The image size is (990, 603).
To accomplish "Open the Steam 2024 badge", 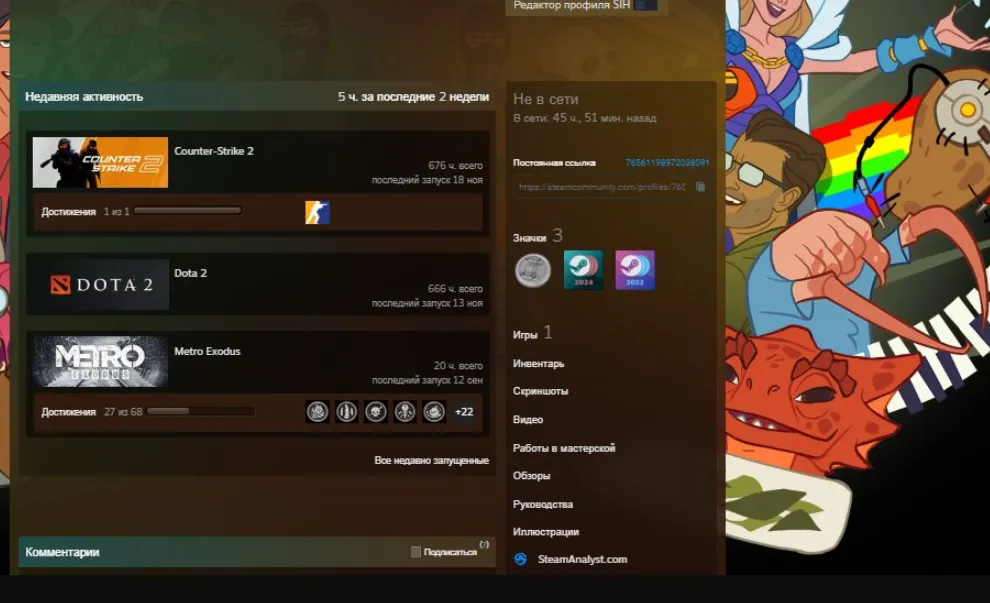I will click(583, 270).
